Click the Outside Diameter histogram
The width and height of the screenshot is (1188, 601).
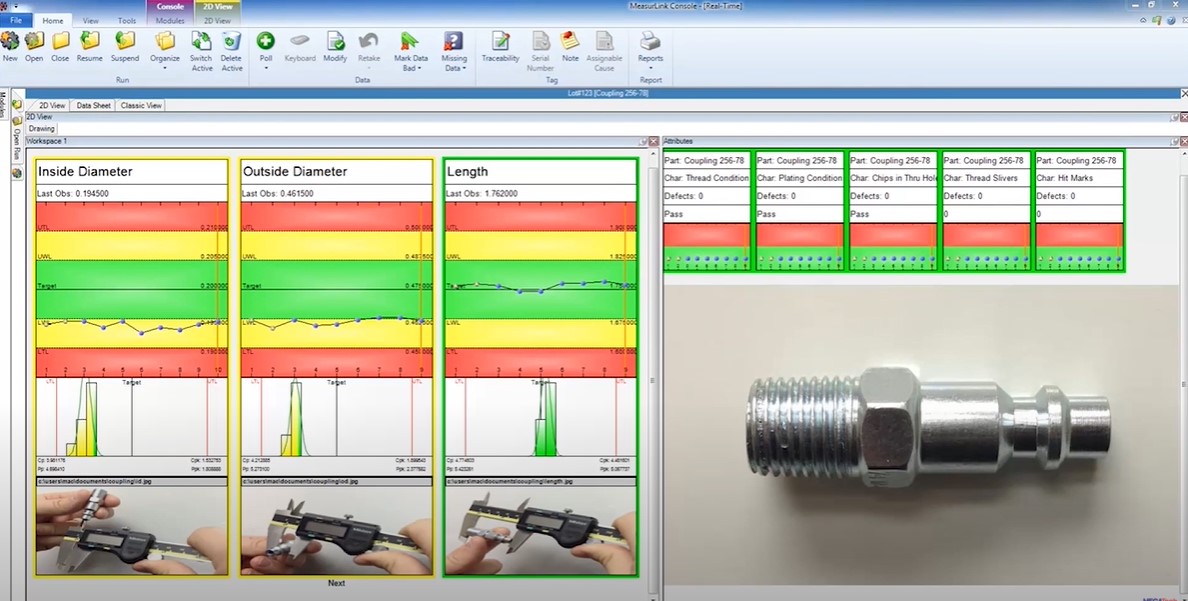coord(336,417)
